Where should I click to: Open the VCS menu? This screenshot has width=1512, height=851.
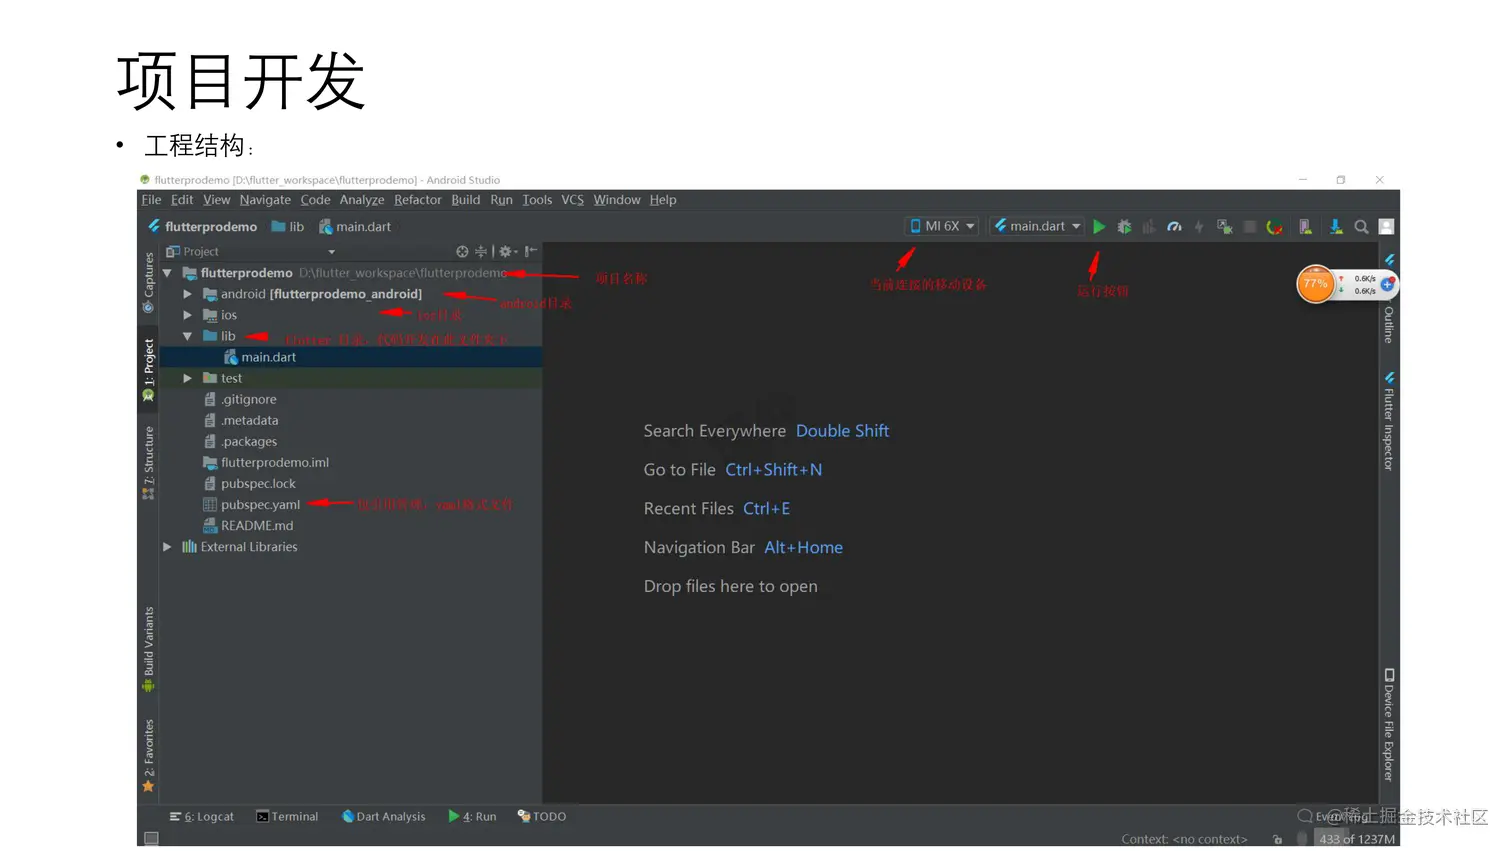point(571,200)
